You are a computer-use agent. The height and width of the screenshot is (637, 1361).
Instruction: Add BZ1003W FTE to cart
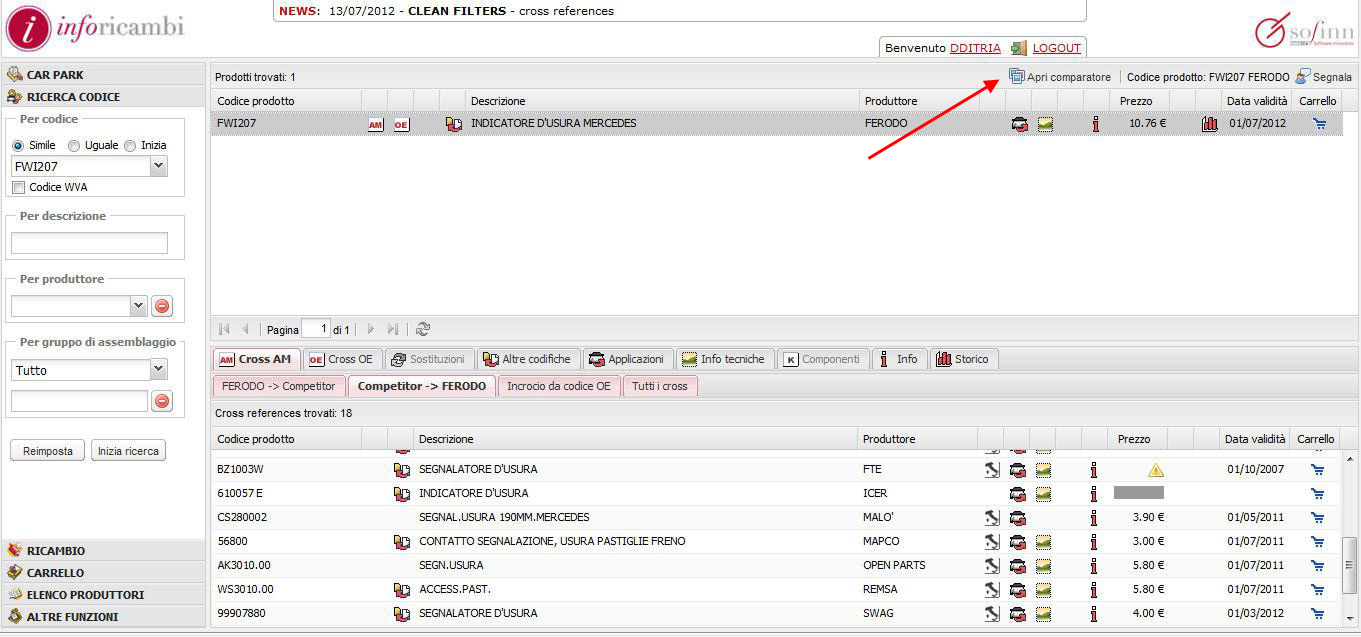click(1317, 470)
